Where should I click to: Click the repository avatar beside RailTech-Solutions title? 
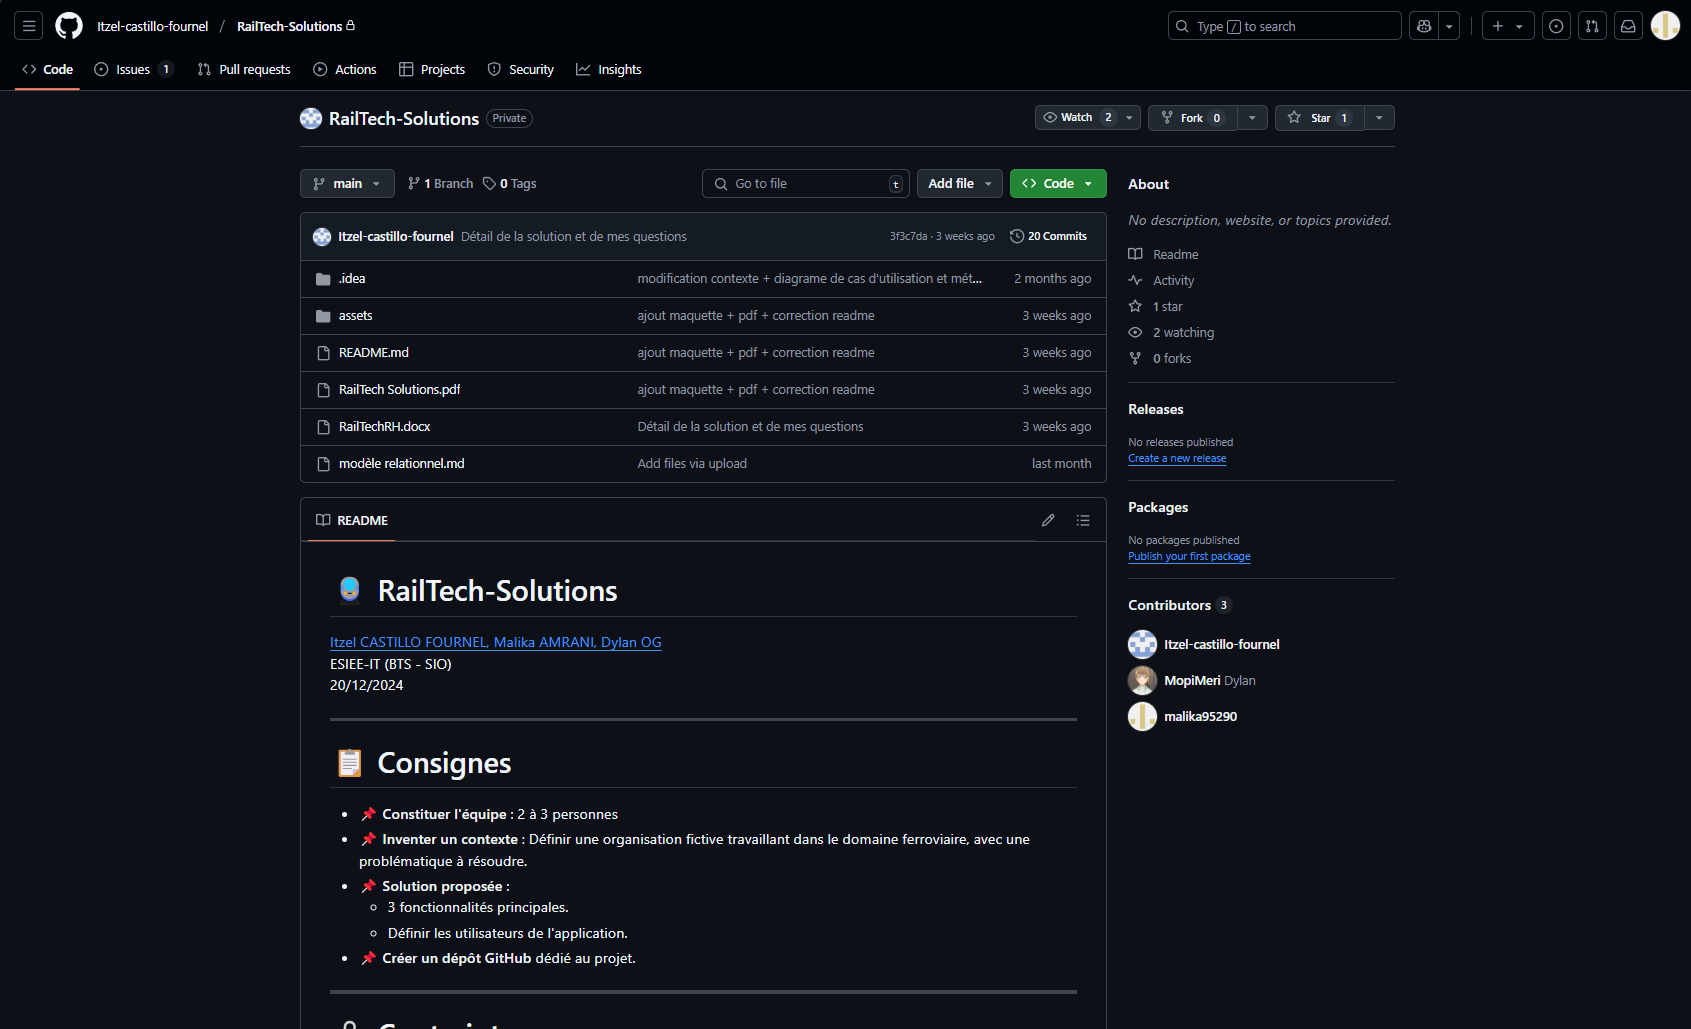pos(311,118)
